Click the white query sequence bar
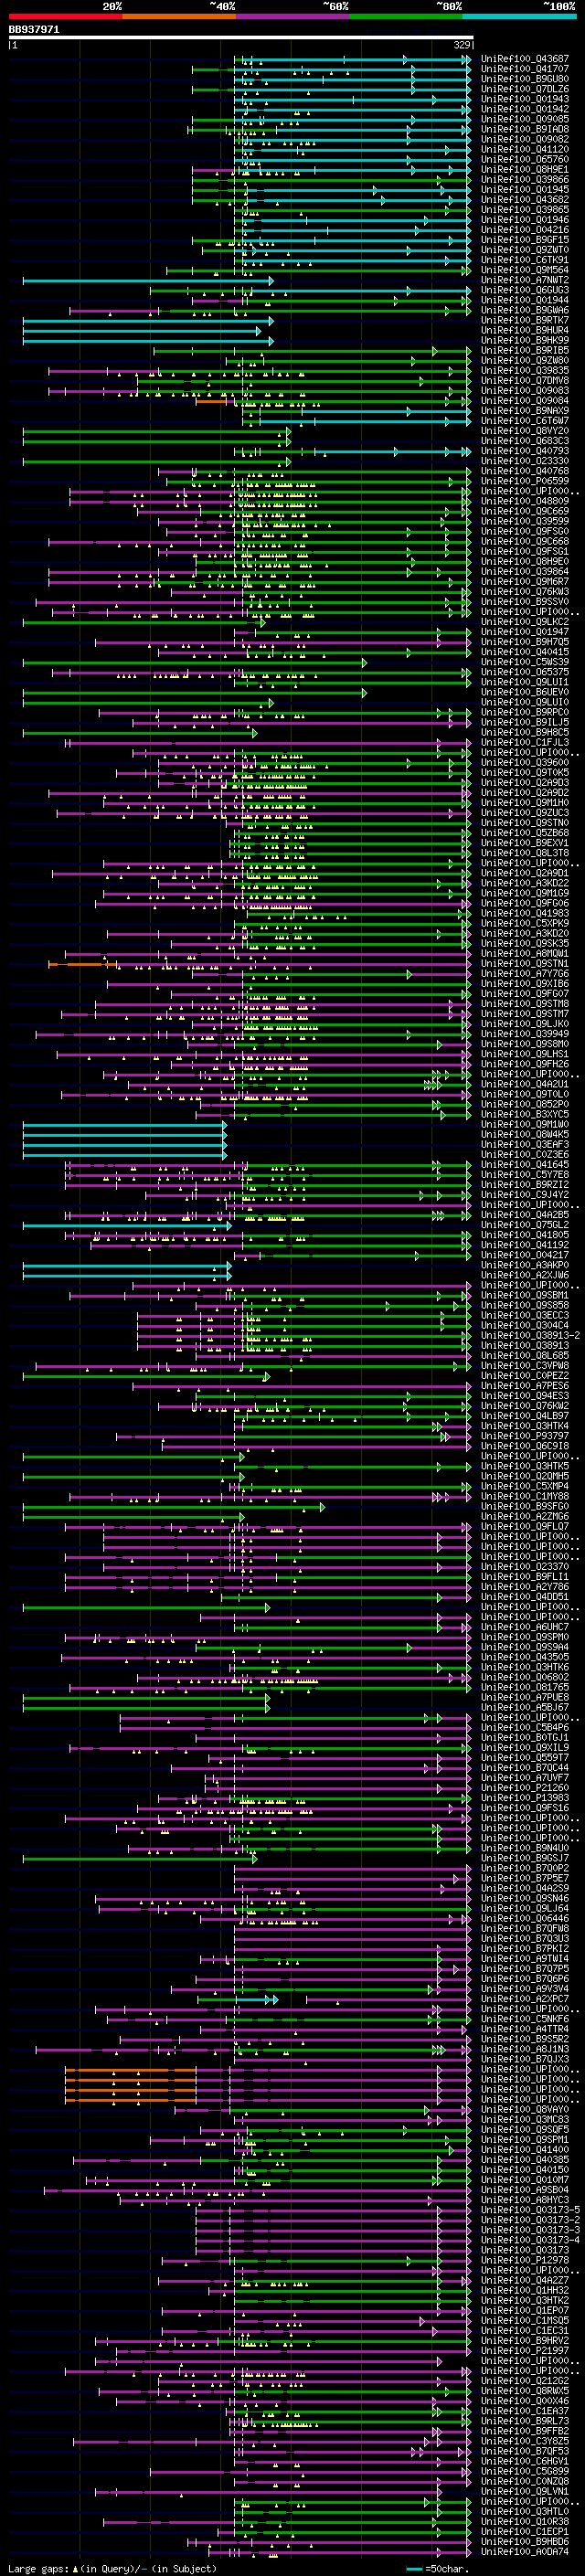585x2576 pixels. (x=241, y=38)
